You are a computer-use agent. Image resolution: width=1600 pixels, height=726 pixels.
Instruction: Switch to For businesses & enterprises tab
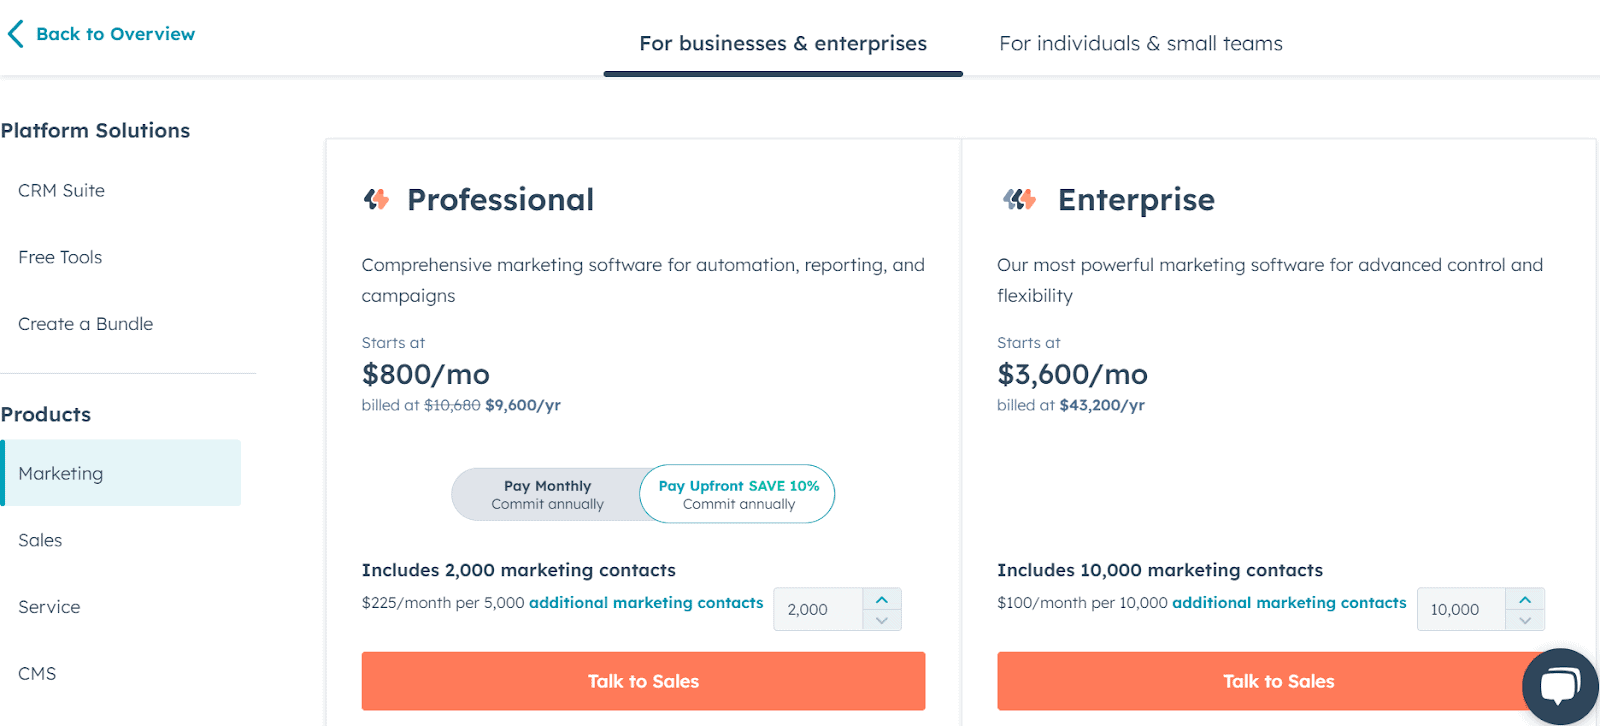[x=782, y=44]
